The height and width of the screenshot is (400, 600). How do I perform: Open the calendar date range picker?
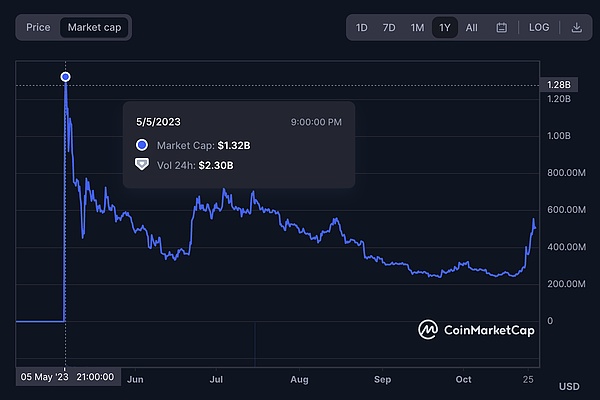click(x=501, y=28)
